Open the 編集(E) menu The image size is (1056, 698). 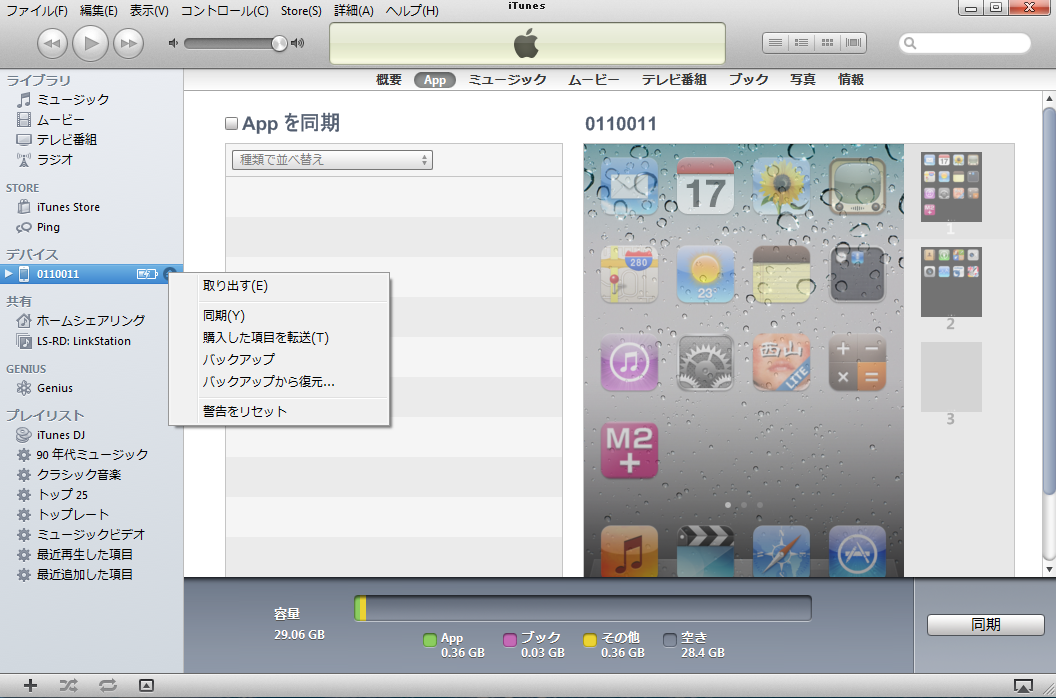pyautogui.click(x=98, y=11)
